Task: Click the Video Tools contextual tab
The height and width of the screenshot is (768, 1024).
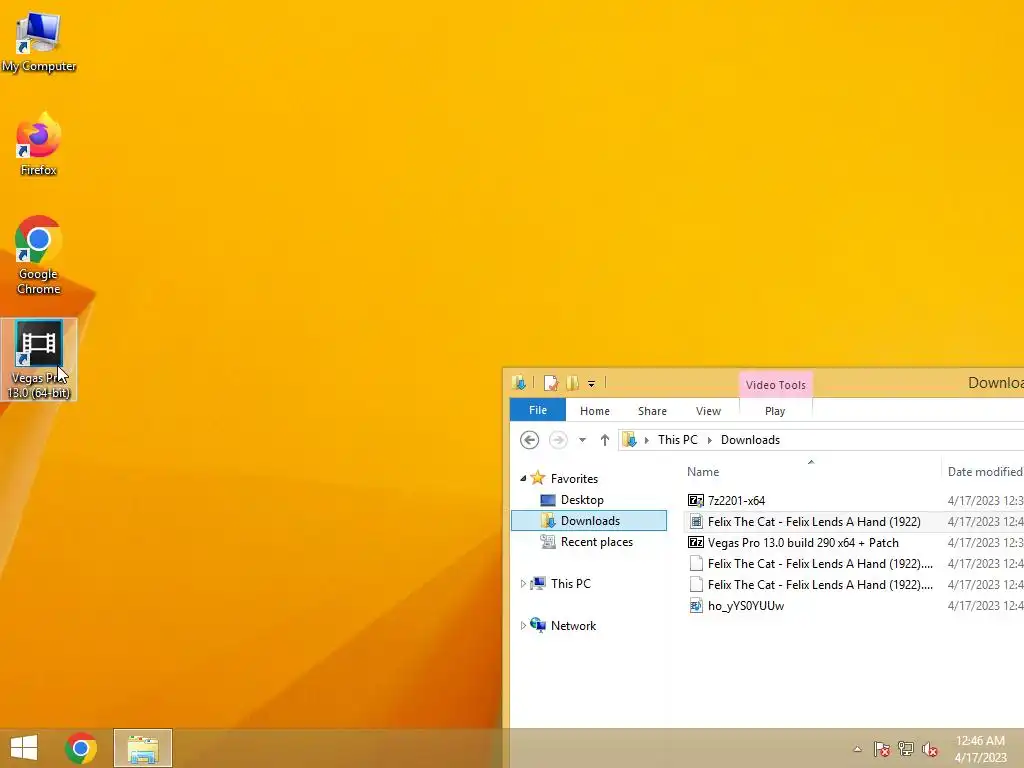Action: click(776, 385)
